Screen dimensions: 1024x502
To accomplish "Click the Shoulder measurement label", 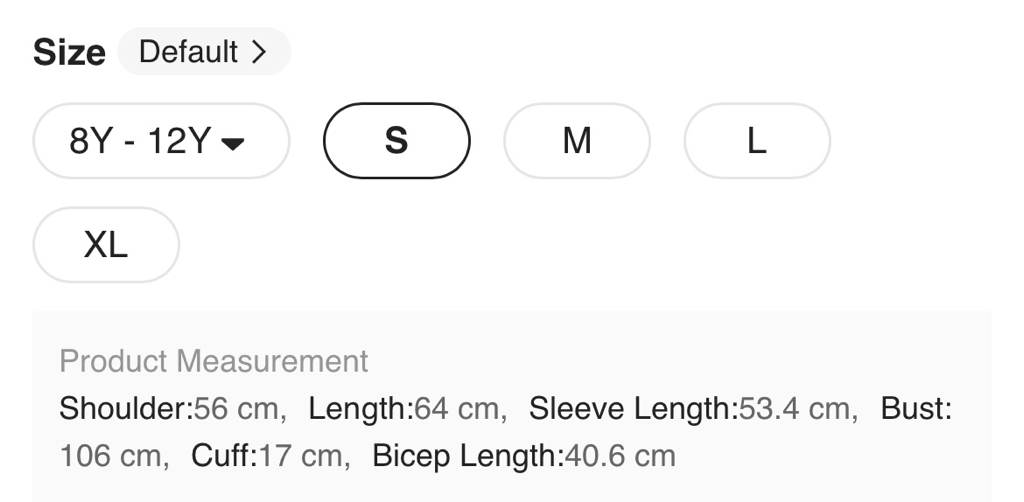I will (x=126, y=409).
